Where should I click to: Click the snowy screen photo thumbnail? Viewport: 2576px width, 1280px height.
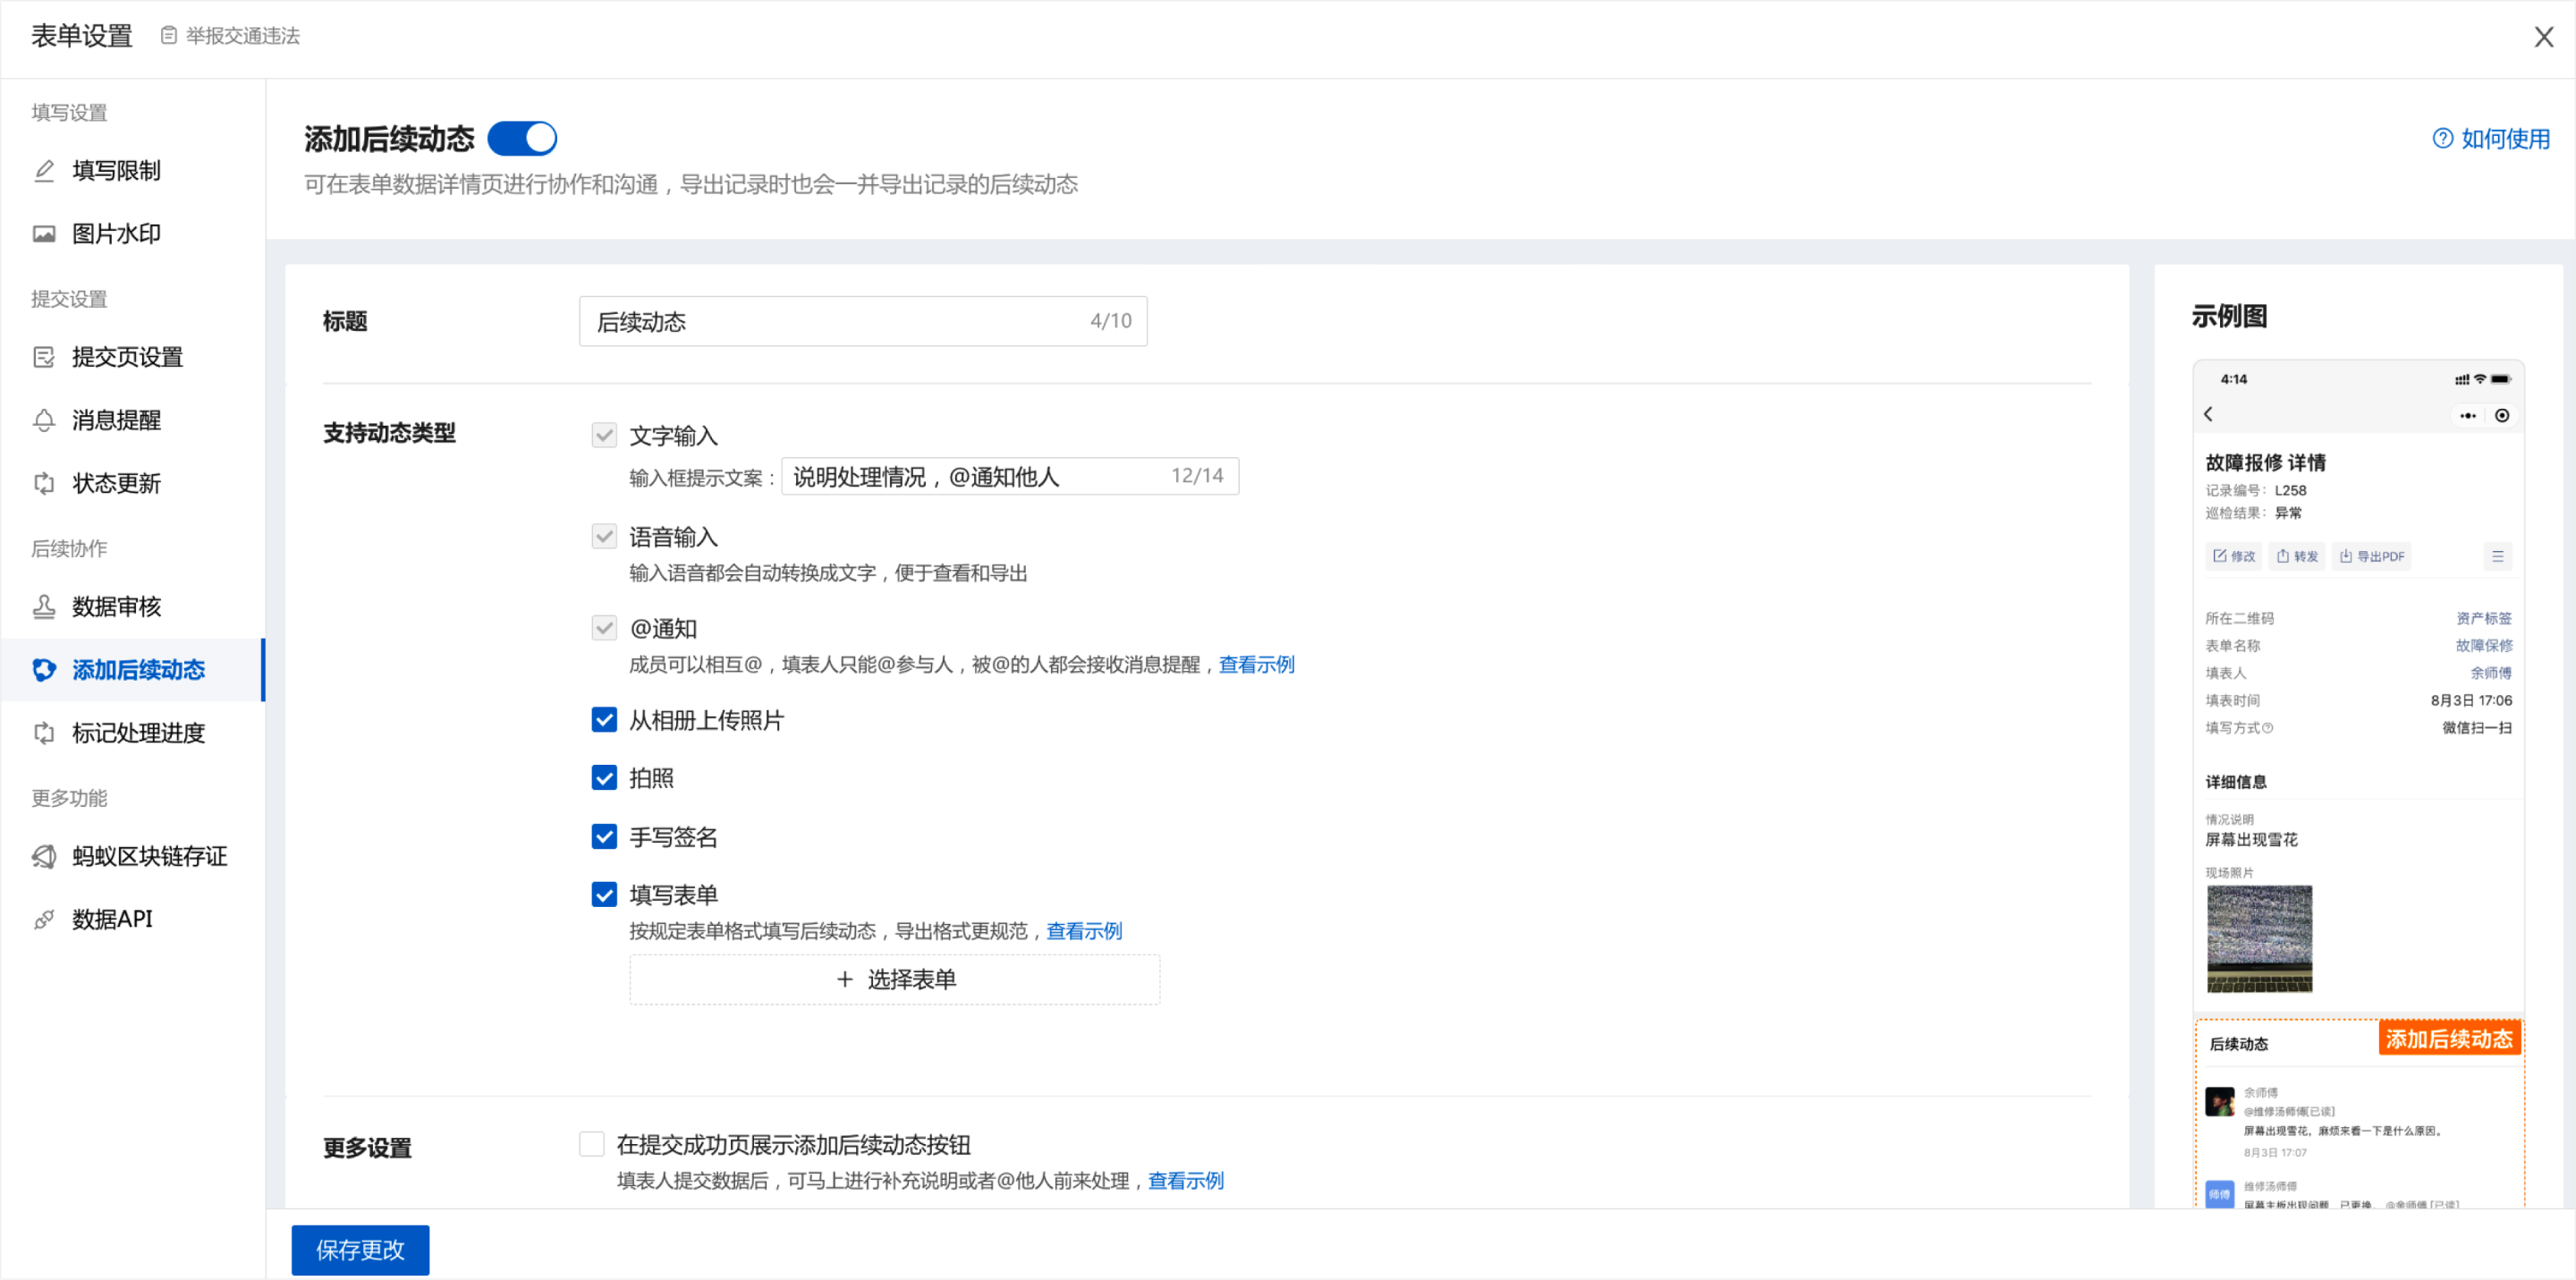(x=2260, y=938)
